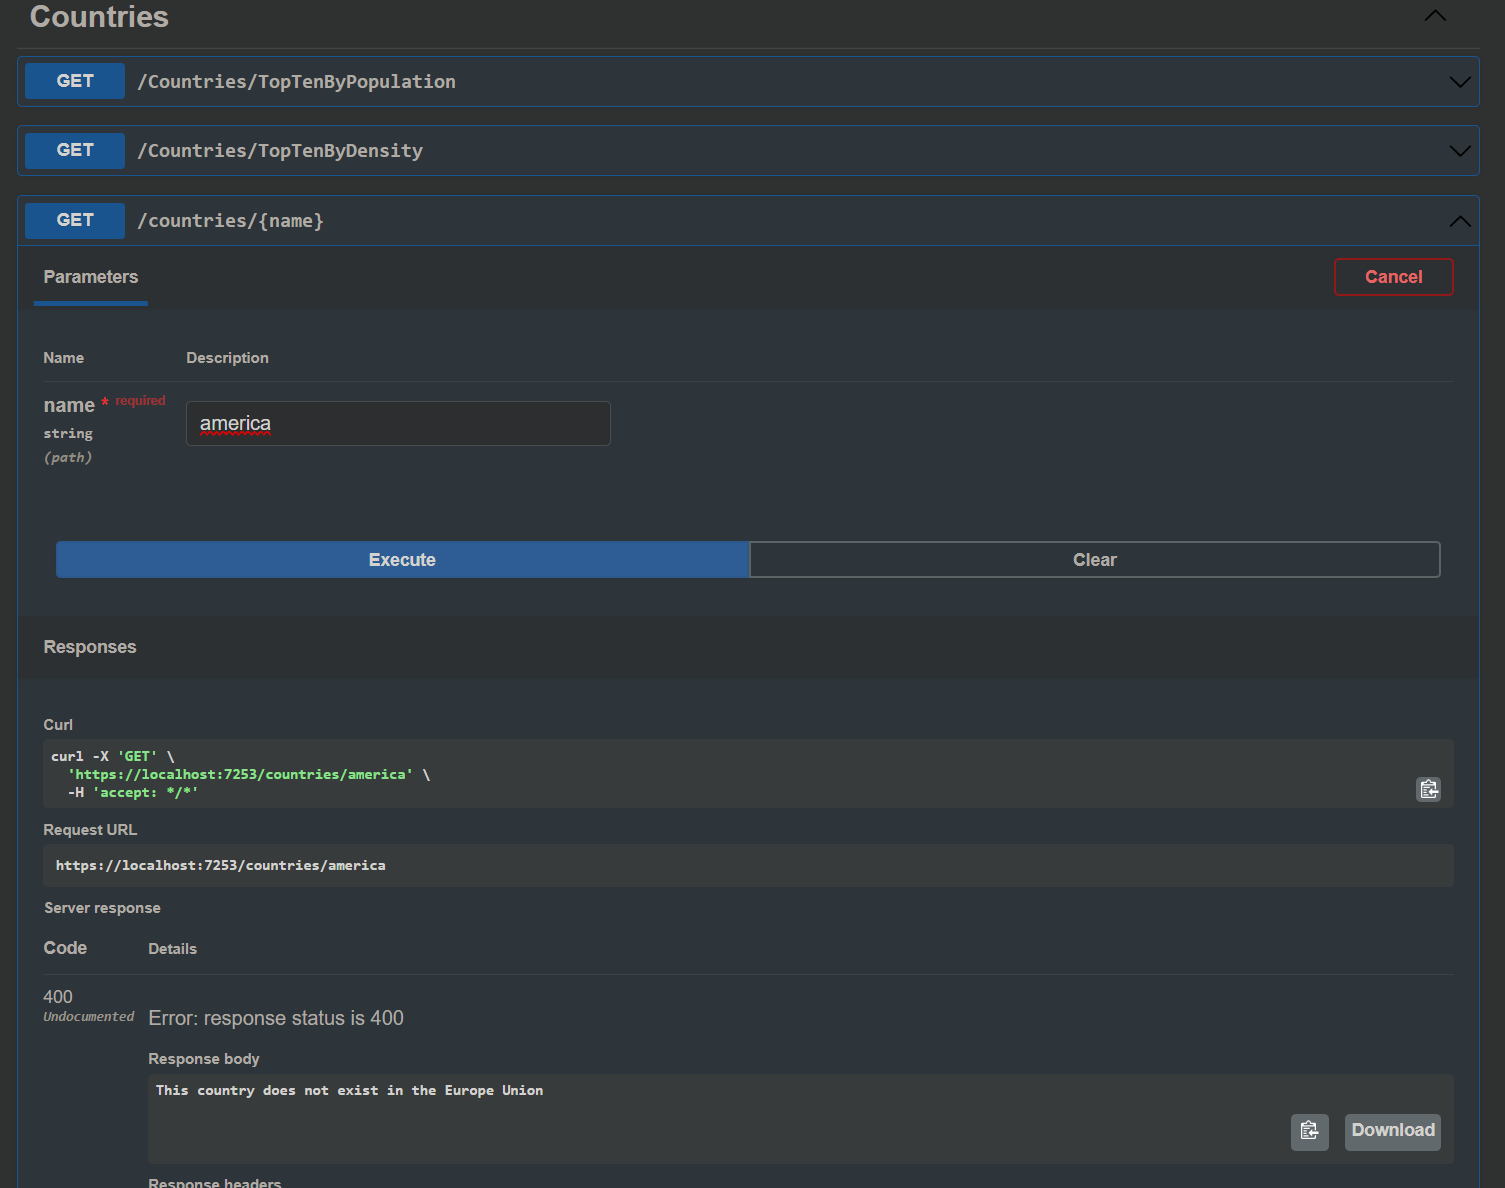Select the Request URL text
This screenshot has width=1505, height=1188.
click(x=220, y=865)
